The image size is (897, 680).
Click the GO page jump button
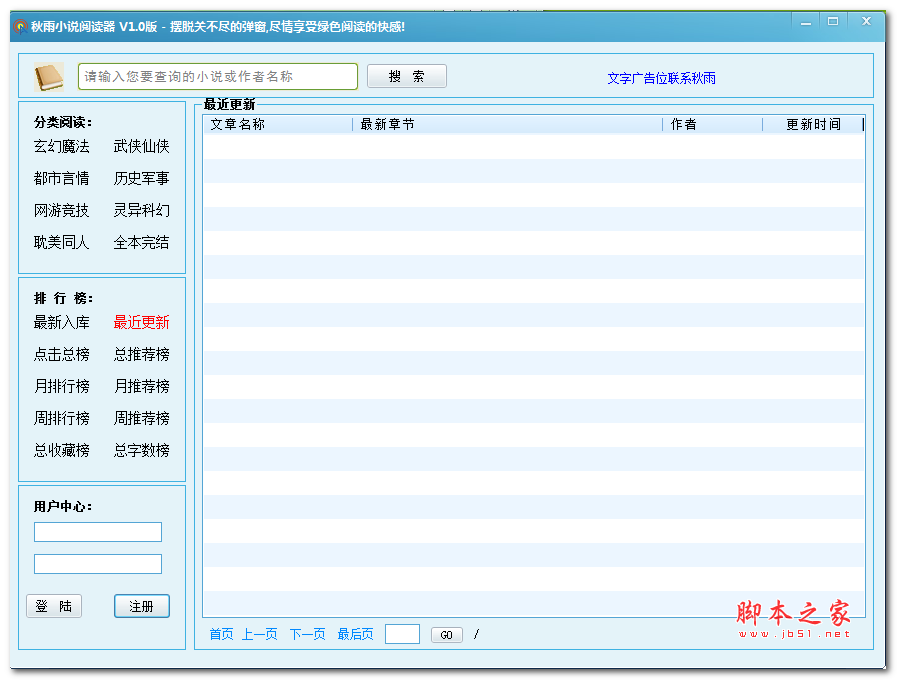pyautogui.click(x=446, y=634)
